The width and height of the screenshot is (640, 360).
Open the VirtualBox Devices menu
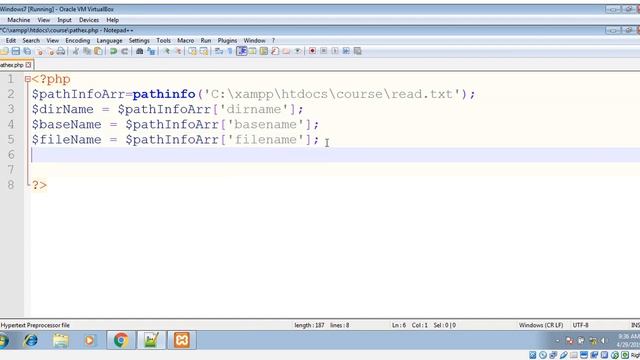pyautogui.click(x=89, y=20)
